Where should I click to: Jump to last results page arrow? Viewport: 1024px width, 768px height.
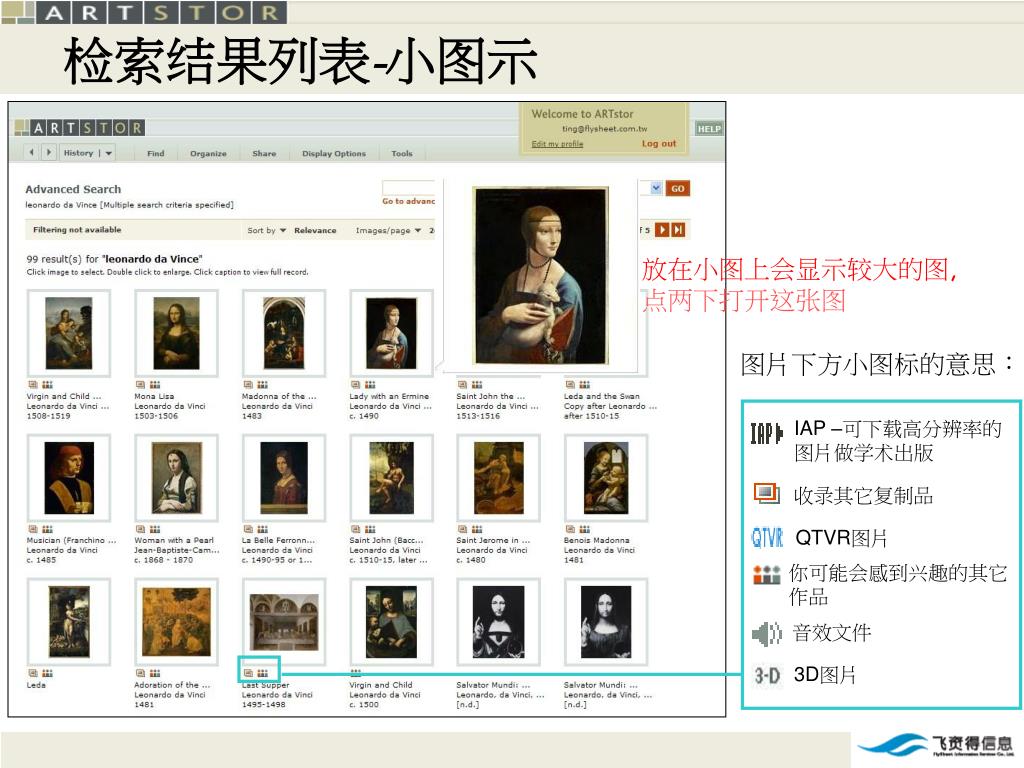(678, 230)
